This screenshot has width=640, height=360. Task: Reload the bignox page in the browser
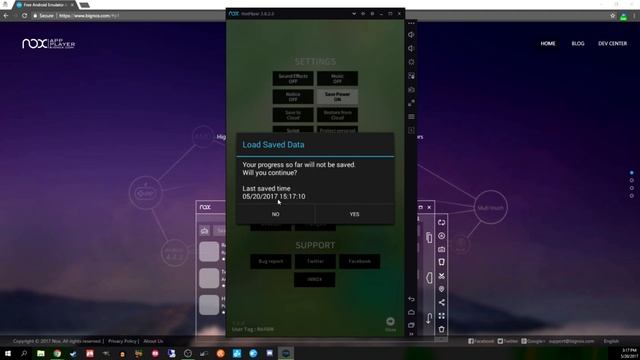pyautogui.click(x=24, y=16)
